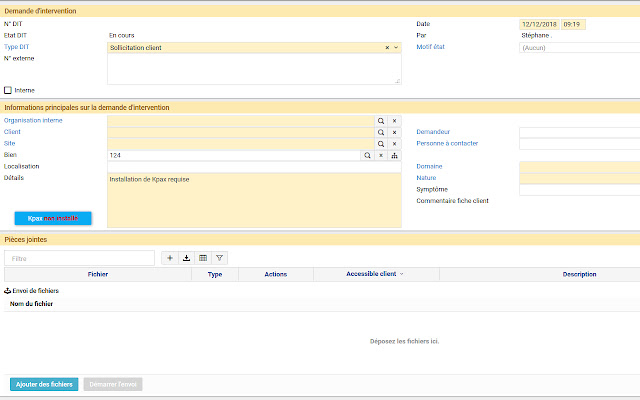Click the download icon in Pièces jointes
Viewport: 640px width, 400px height.
pyautogui.click(x=187, y=258)
